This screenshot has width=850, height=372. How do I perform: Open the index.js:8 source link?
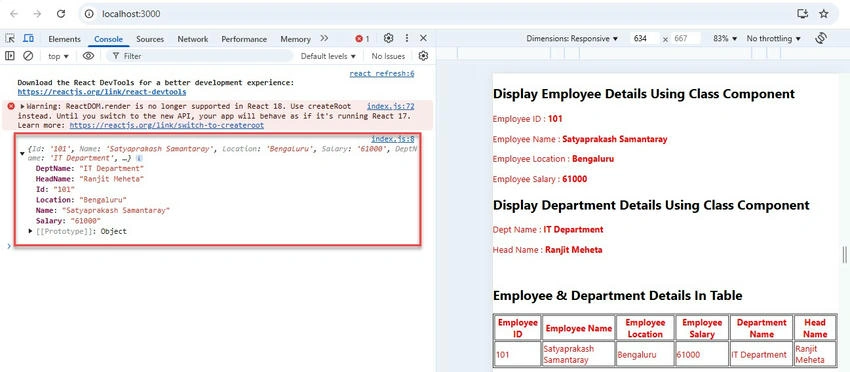point(392,139)
